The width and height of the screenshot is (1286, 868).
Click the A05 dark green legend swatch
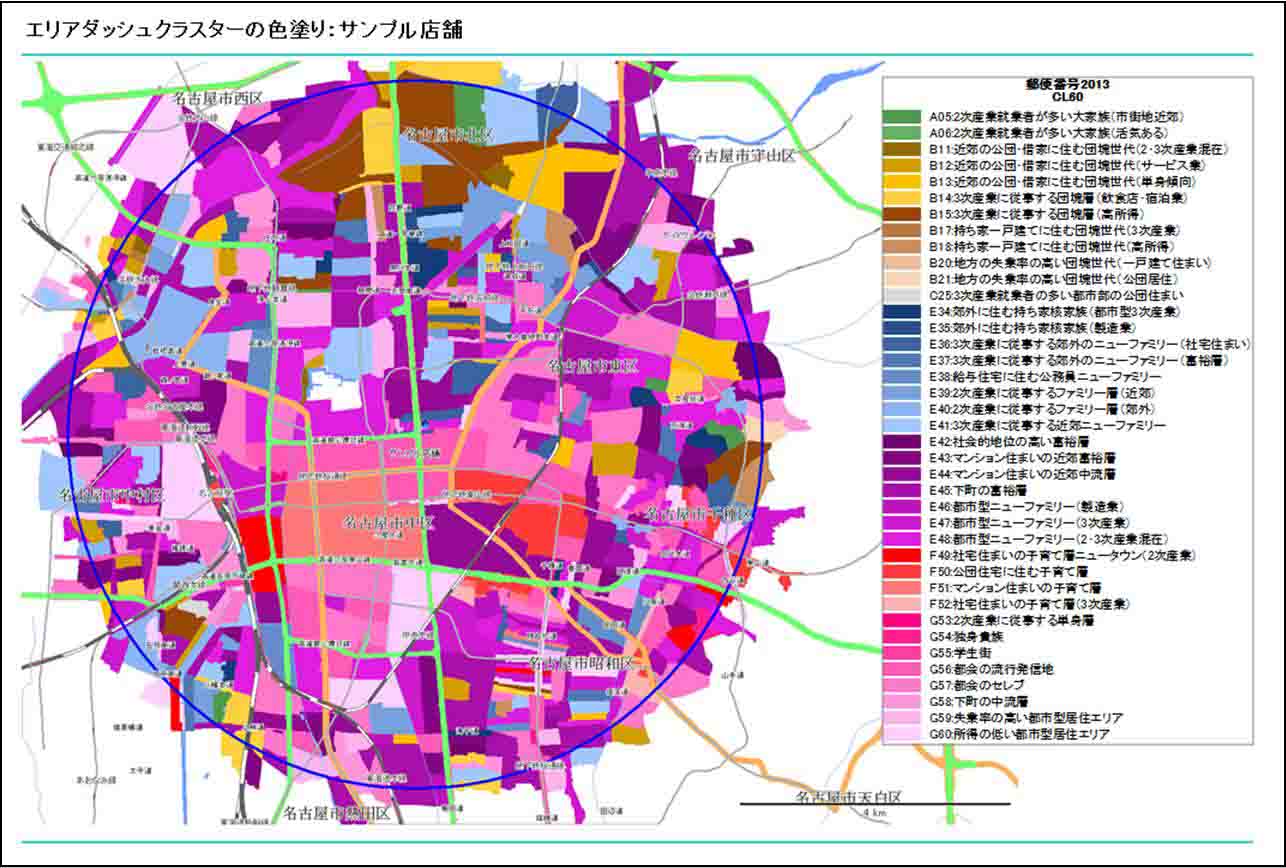(x=901, y=116)
